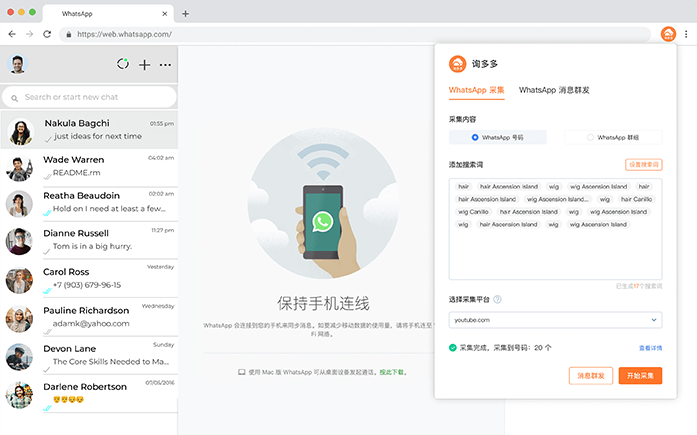
Task: Click Devon Lane's avatar
Action: point(19,357)
